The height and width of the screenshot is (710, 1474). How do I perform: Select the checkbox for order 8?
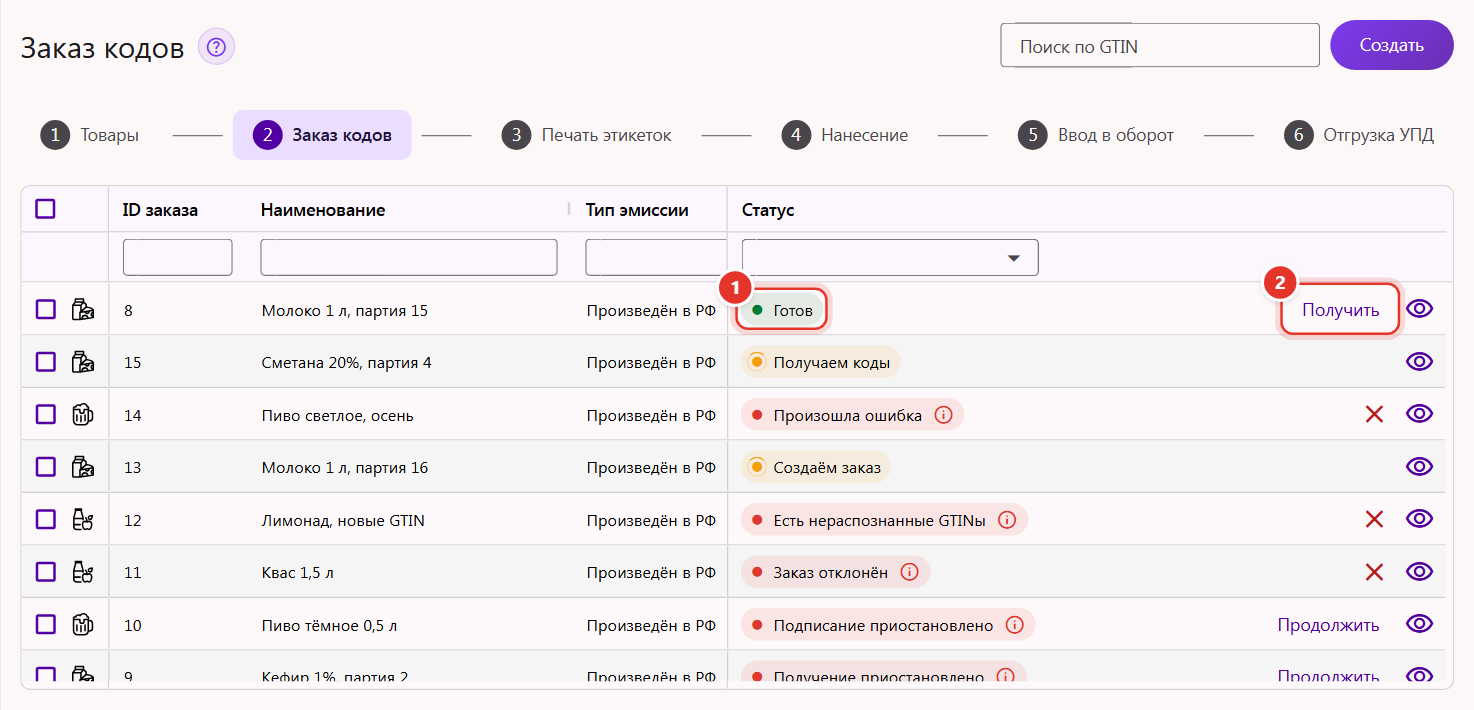click(45, 310)
